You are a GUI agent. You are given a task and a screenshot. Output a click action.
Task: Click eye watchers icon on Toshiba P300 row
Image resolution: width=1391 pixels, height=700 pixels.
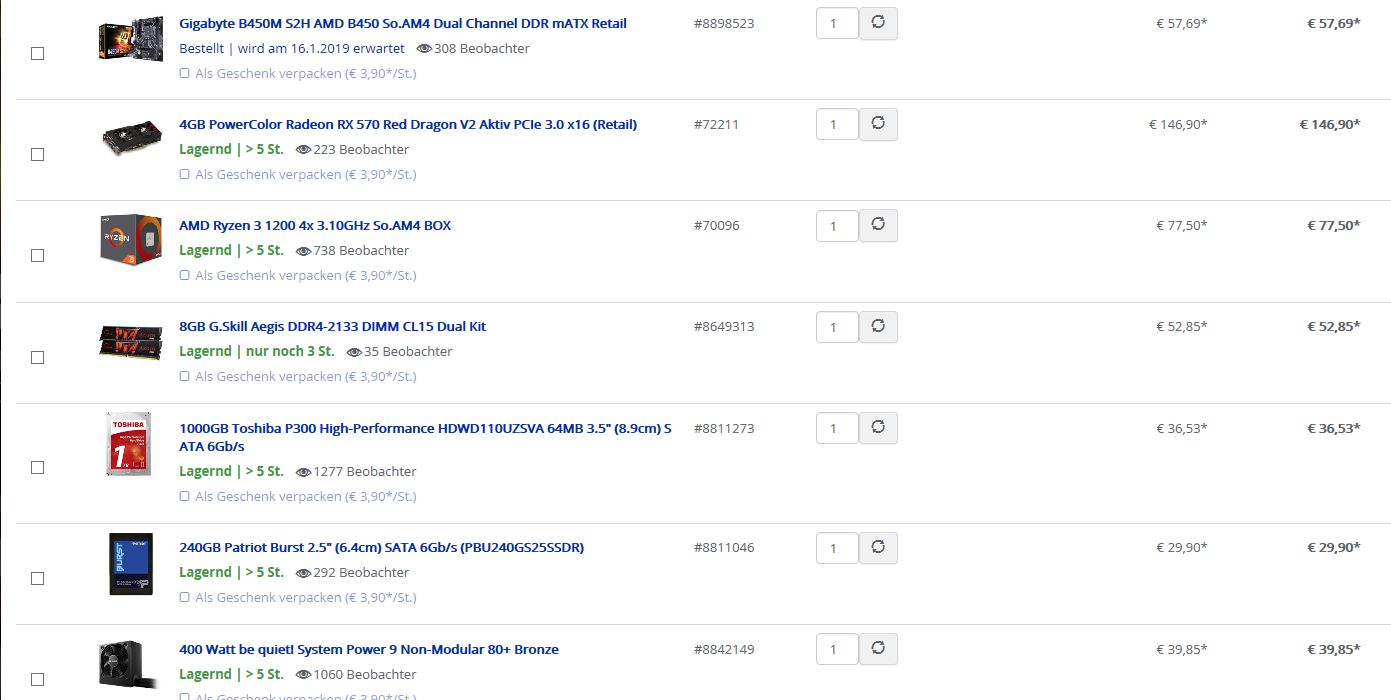point(304,472)
